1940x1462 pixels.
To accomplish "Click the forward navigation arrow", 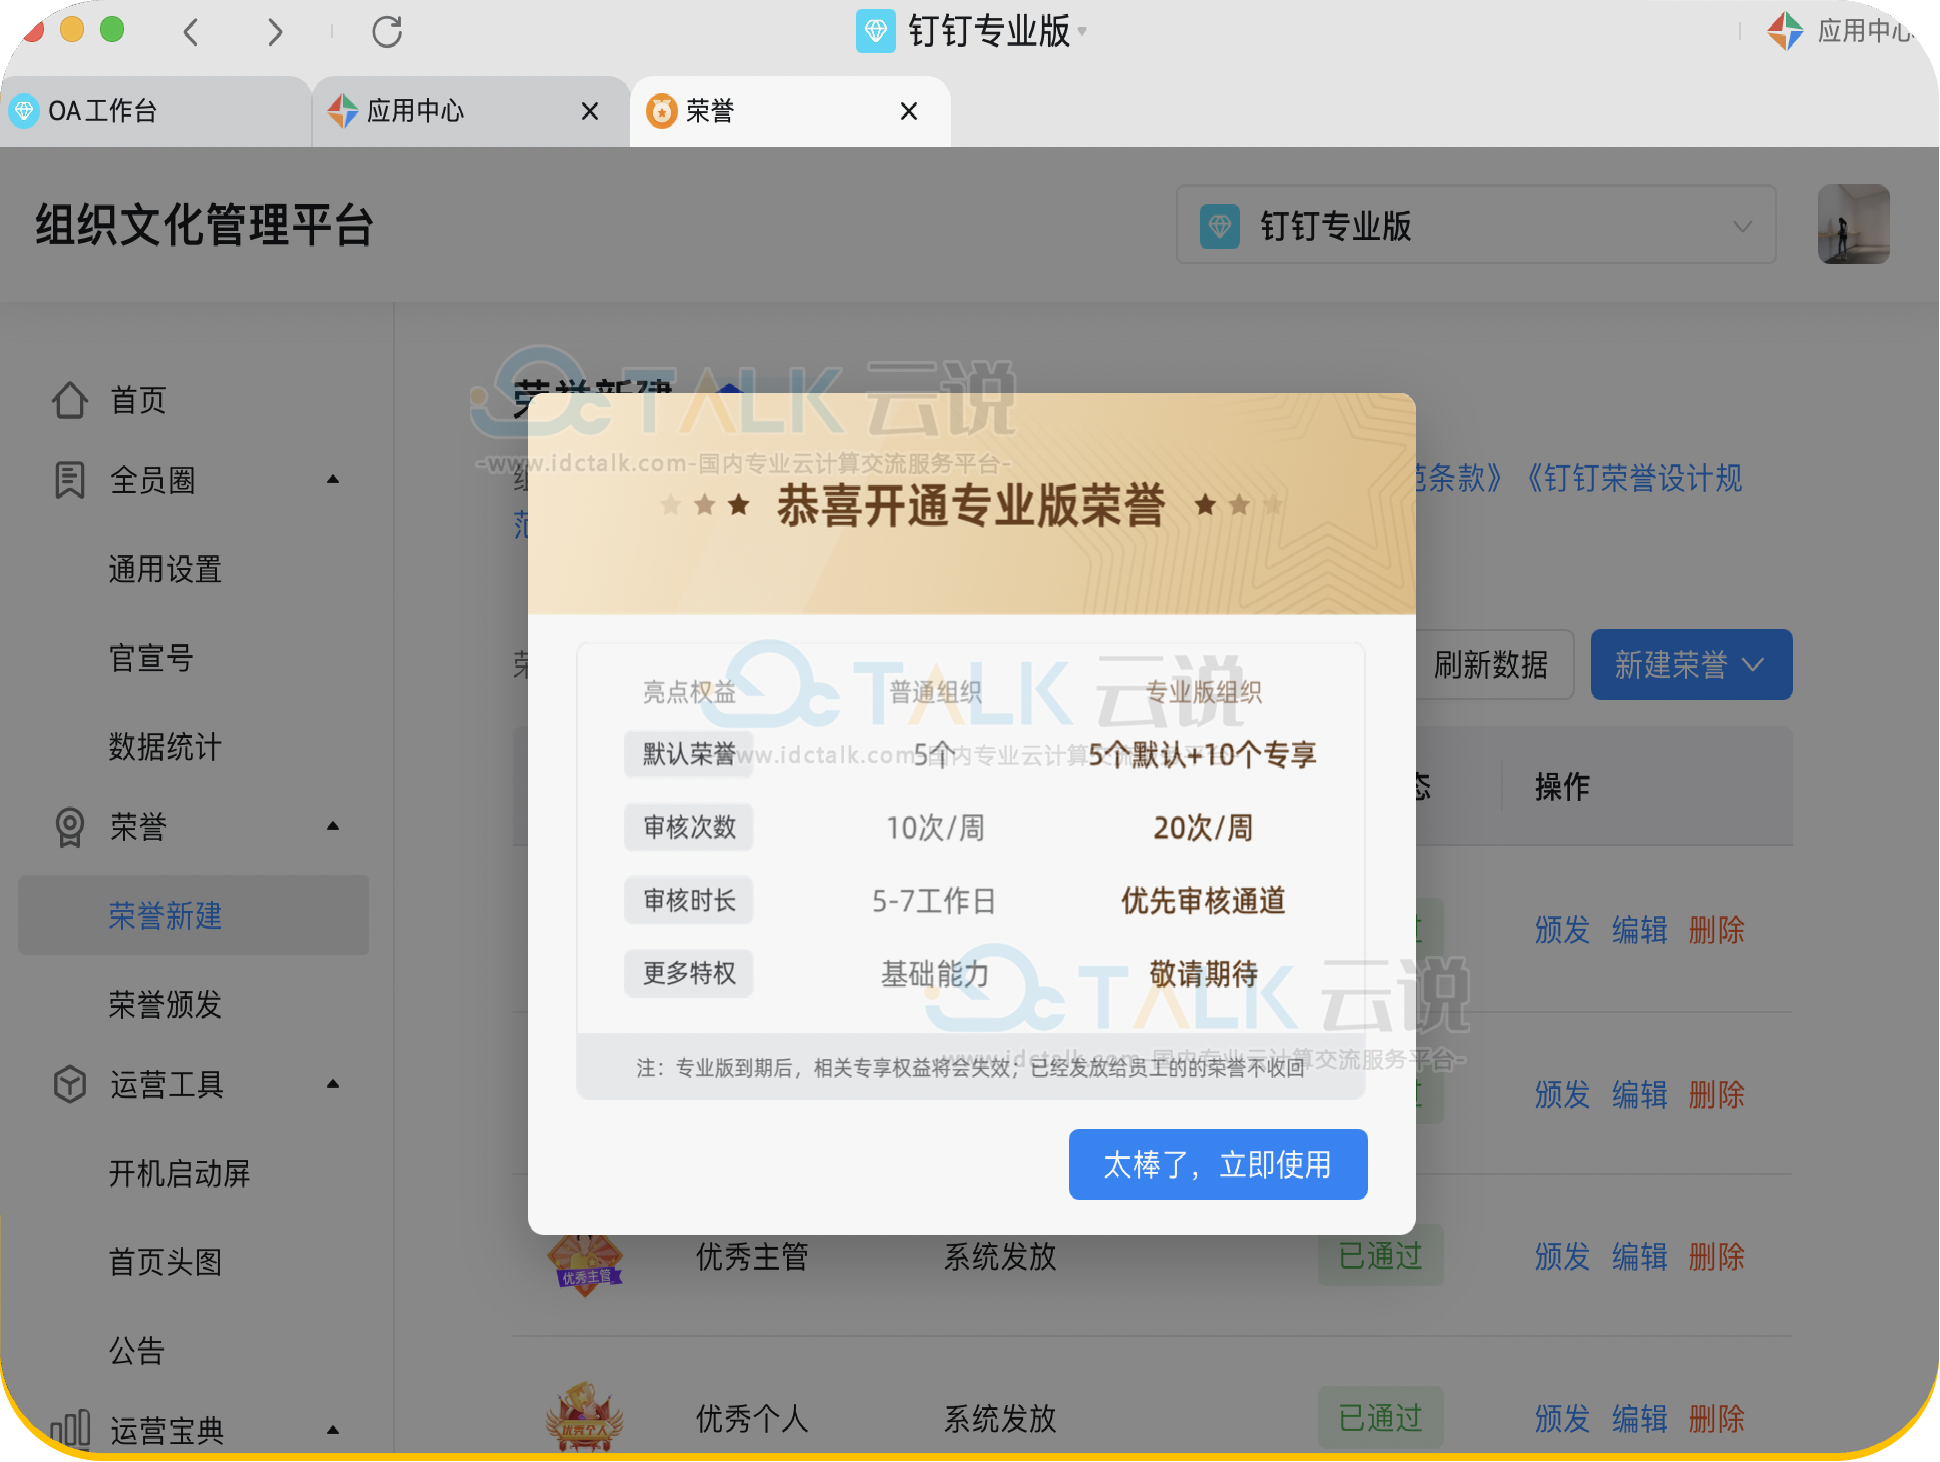I will (x=275, y=32).
